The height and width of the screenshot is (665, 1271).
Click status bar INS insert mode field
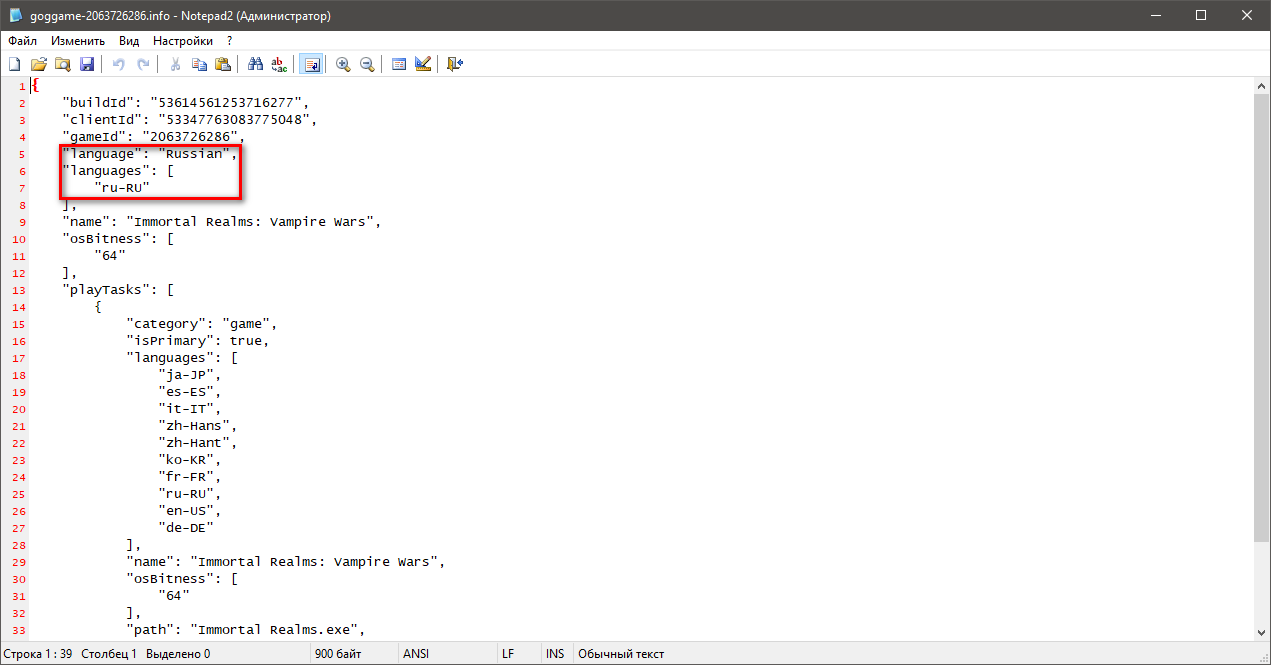pyautogui.click(x=555, y=654)
